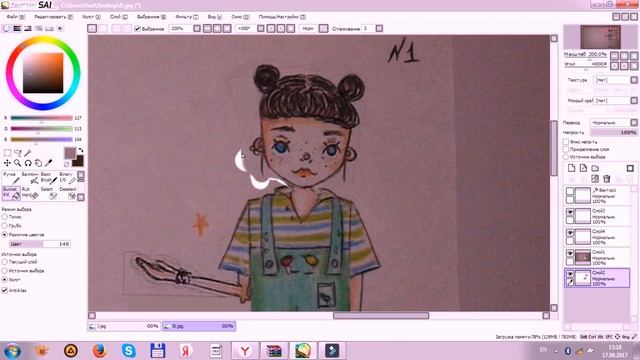Choose the Basic Brush preset
The width and height of the screenshot is (640, 360).
[x=48, y=178]
